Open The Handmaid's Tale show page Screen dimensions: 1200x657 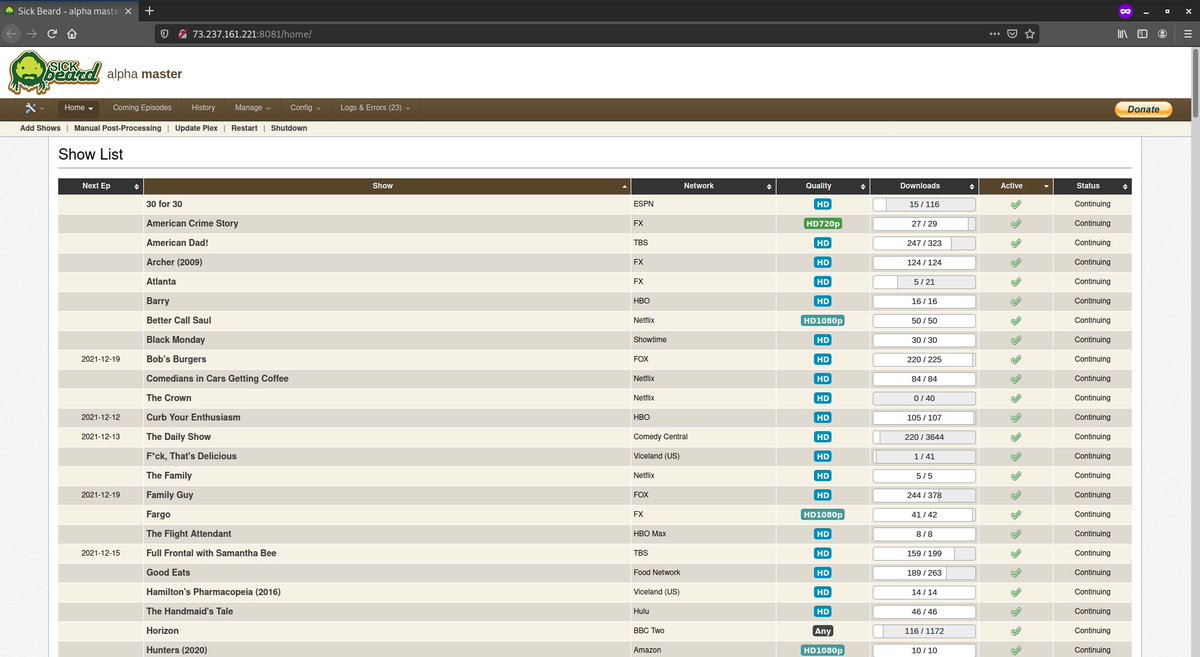[x=189, y=611]
